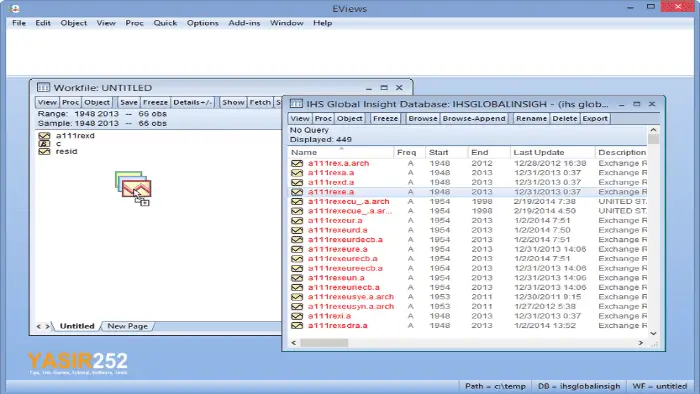Viewport: 700px width, 394px height.
Task: Click DB = ihsglobalinsigh status entry
Action: point(579,386)
